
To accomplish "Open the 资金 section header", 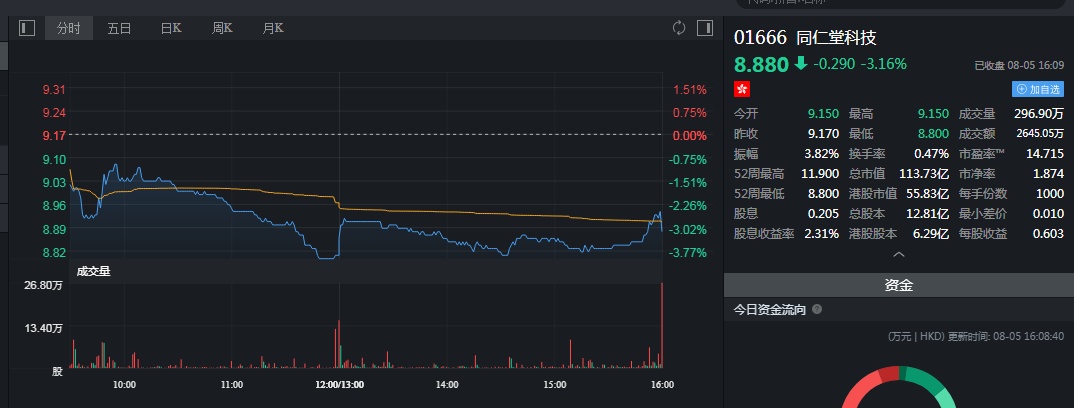I will [x=898, y=285].
